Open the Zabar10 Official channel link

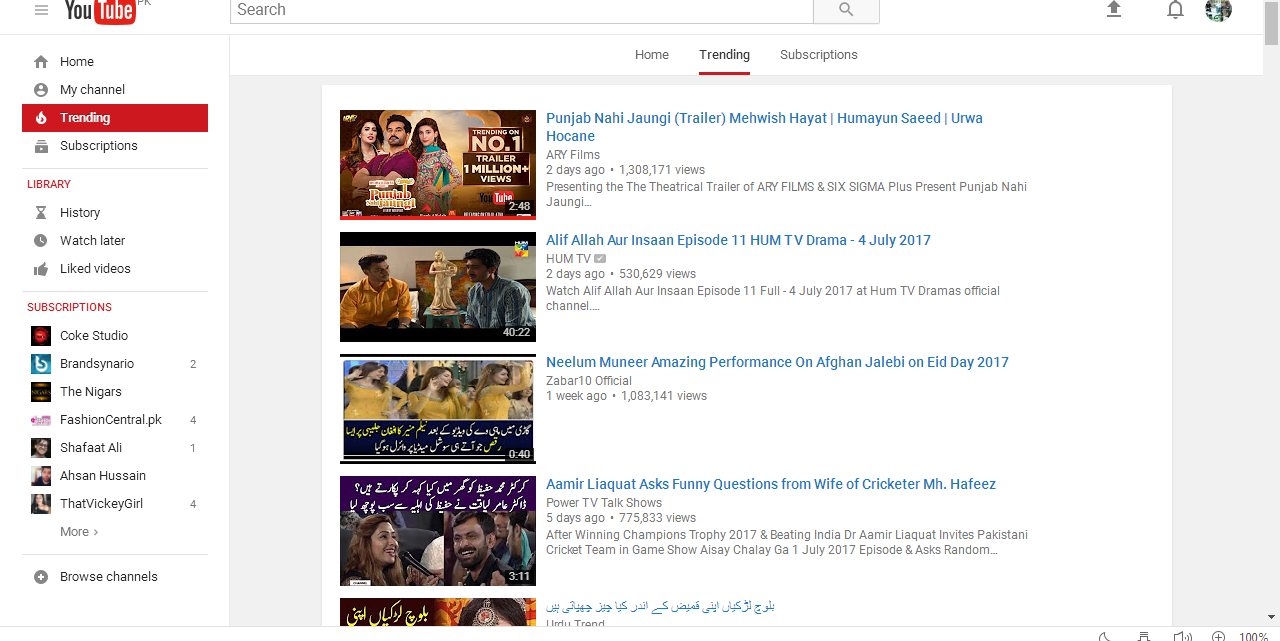pos(589,381)
